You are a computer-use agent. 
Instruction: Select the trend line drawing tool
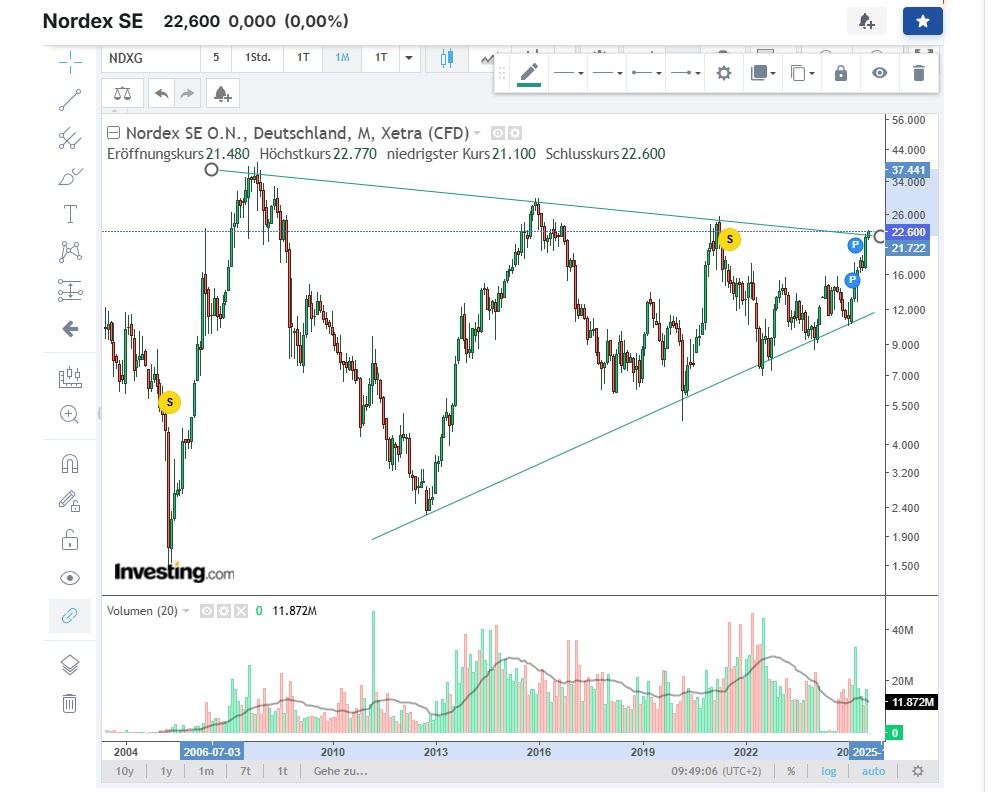pyautogui.click(x=70, y=100)
